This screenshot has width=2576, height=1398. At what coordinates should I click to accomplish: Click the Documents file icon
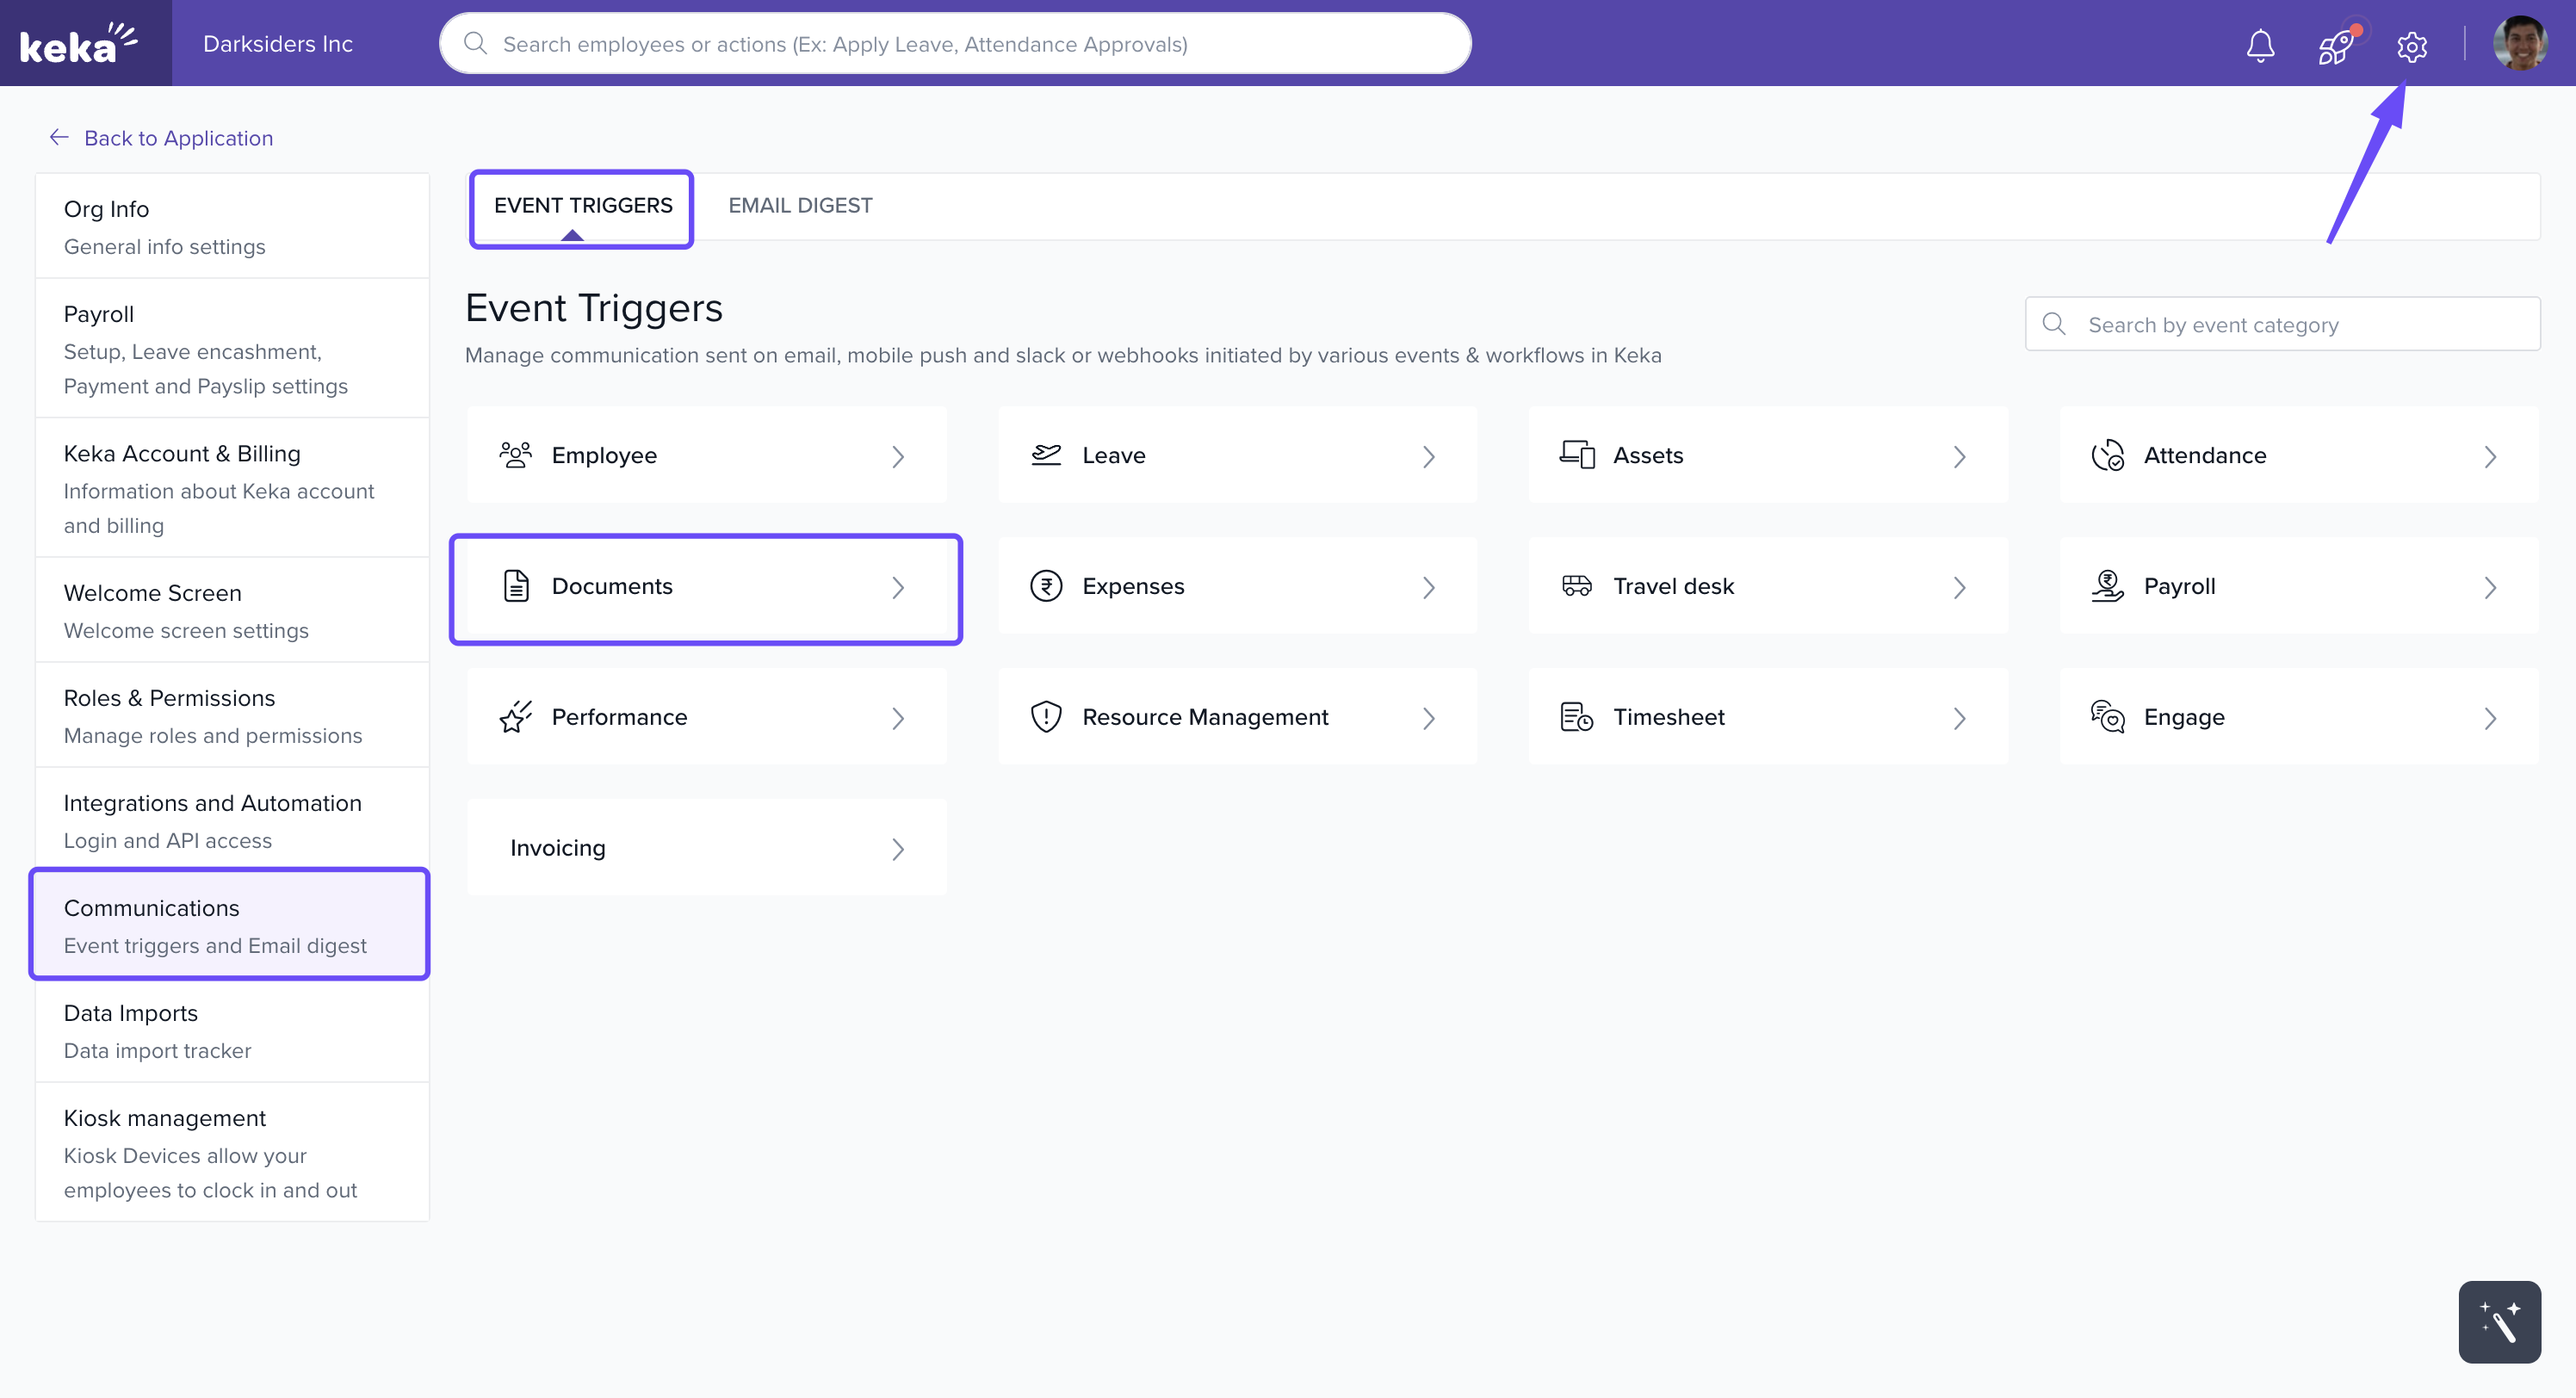(x=516, y=586)
